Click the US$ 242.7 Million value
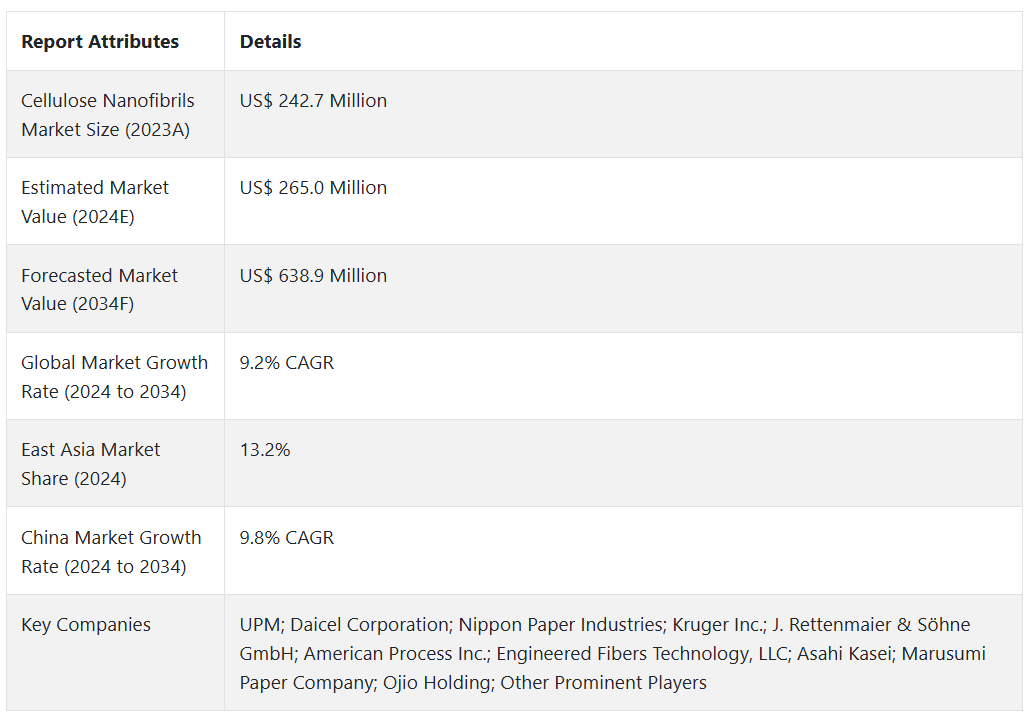 tap(313, 101)
